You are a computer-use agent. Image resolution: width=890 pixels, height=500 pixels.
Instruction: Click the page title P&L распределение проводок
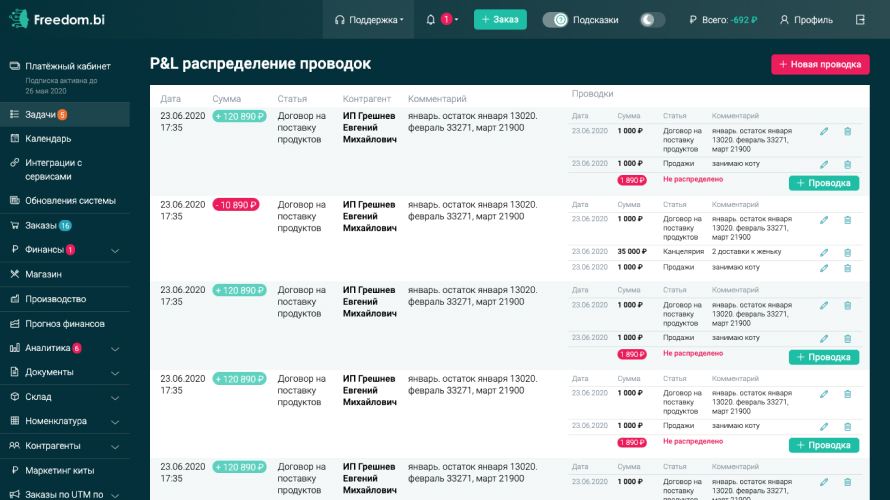tap(261, 64)
